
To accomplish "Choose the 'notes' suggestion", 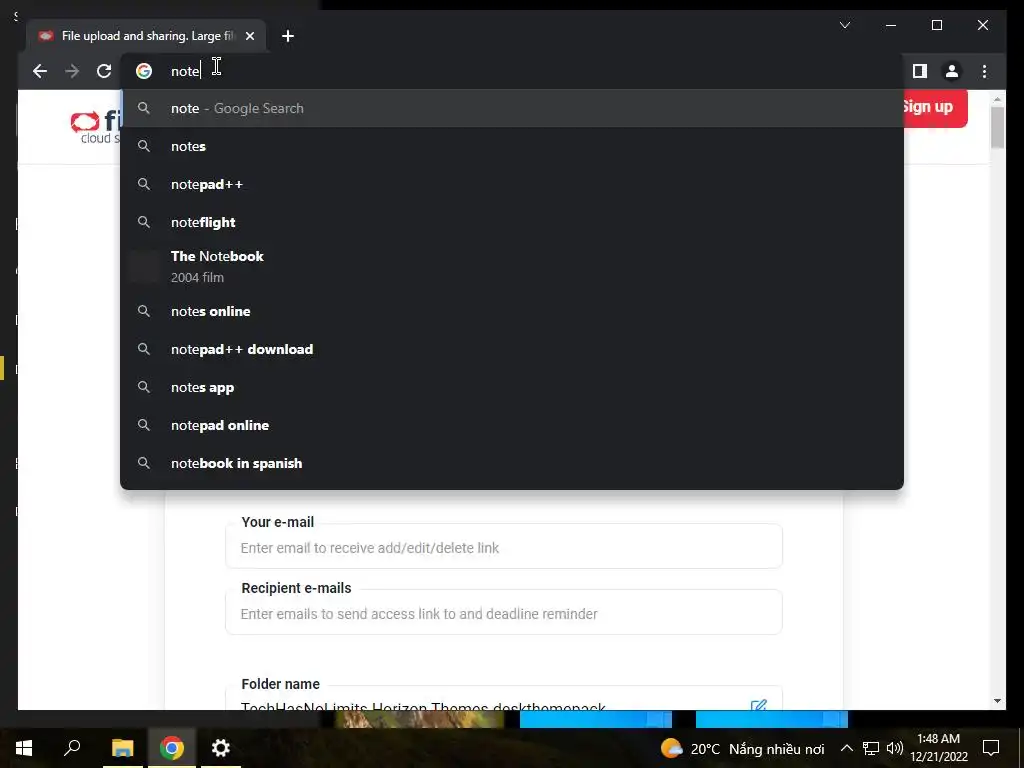I will click(x=512, y=146).
